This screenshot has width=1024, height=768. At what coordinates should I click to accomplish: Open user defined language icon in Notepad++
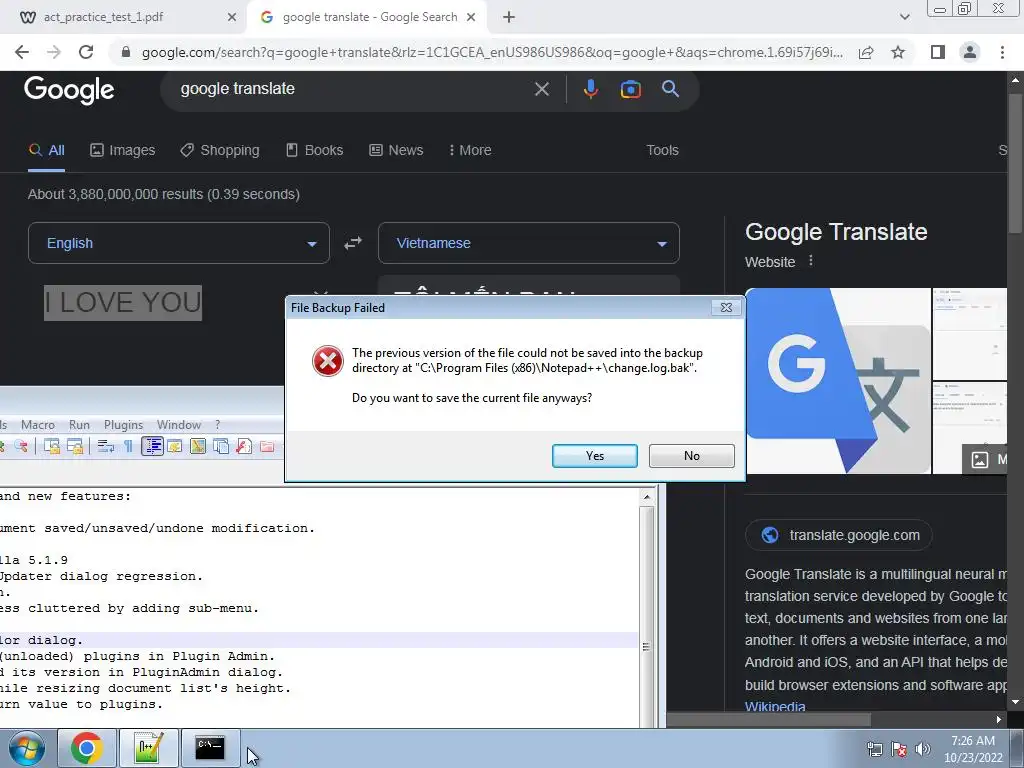coord(174,446)
